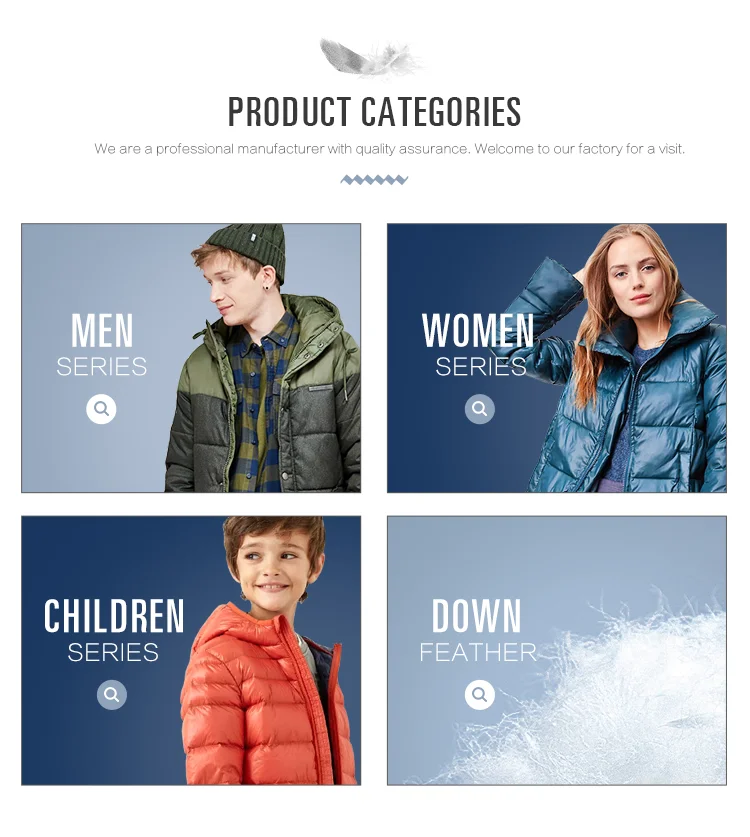Screen dimensions: 750x837
Task: Select the CHILDREN heading text
Action: tap(114, 616)
